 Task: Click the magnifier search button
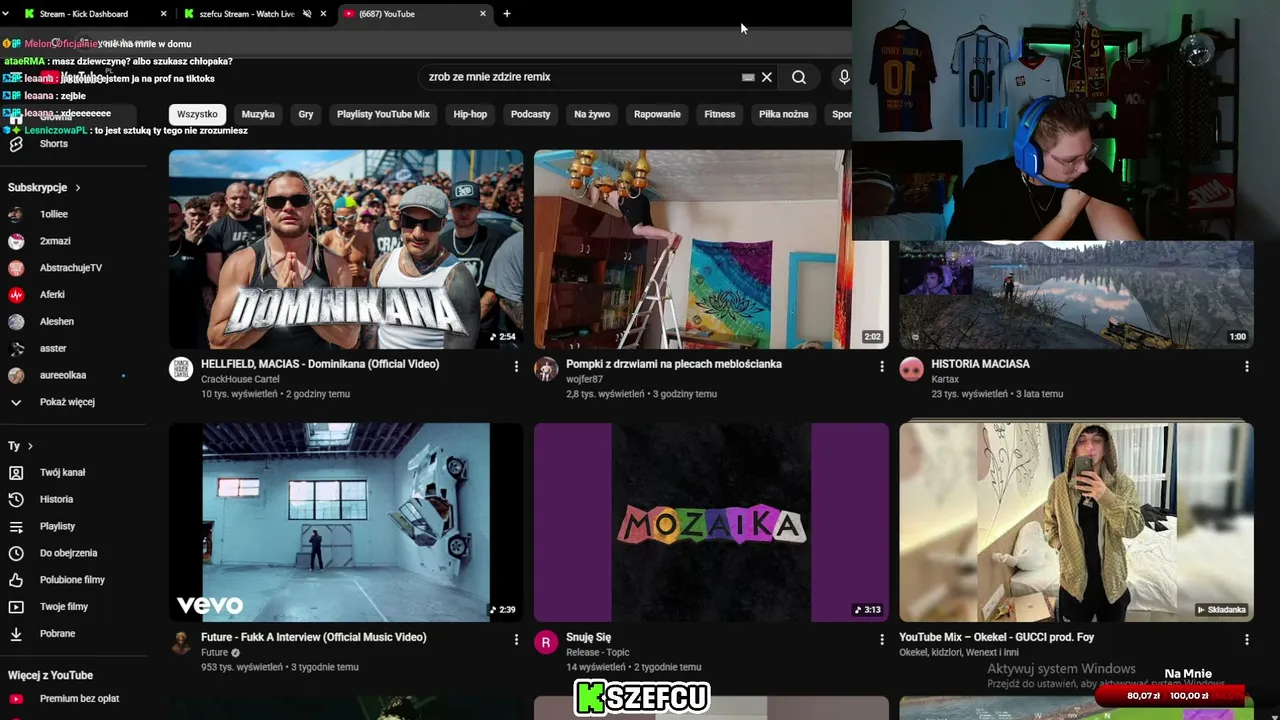click(x=799, y=77)
